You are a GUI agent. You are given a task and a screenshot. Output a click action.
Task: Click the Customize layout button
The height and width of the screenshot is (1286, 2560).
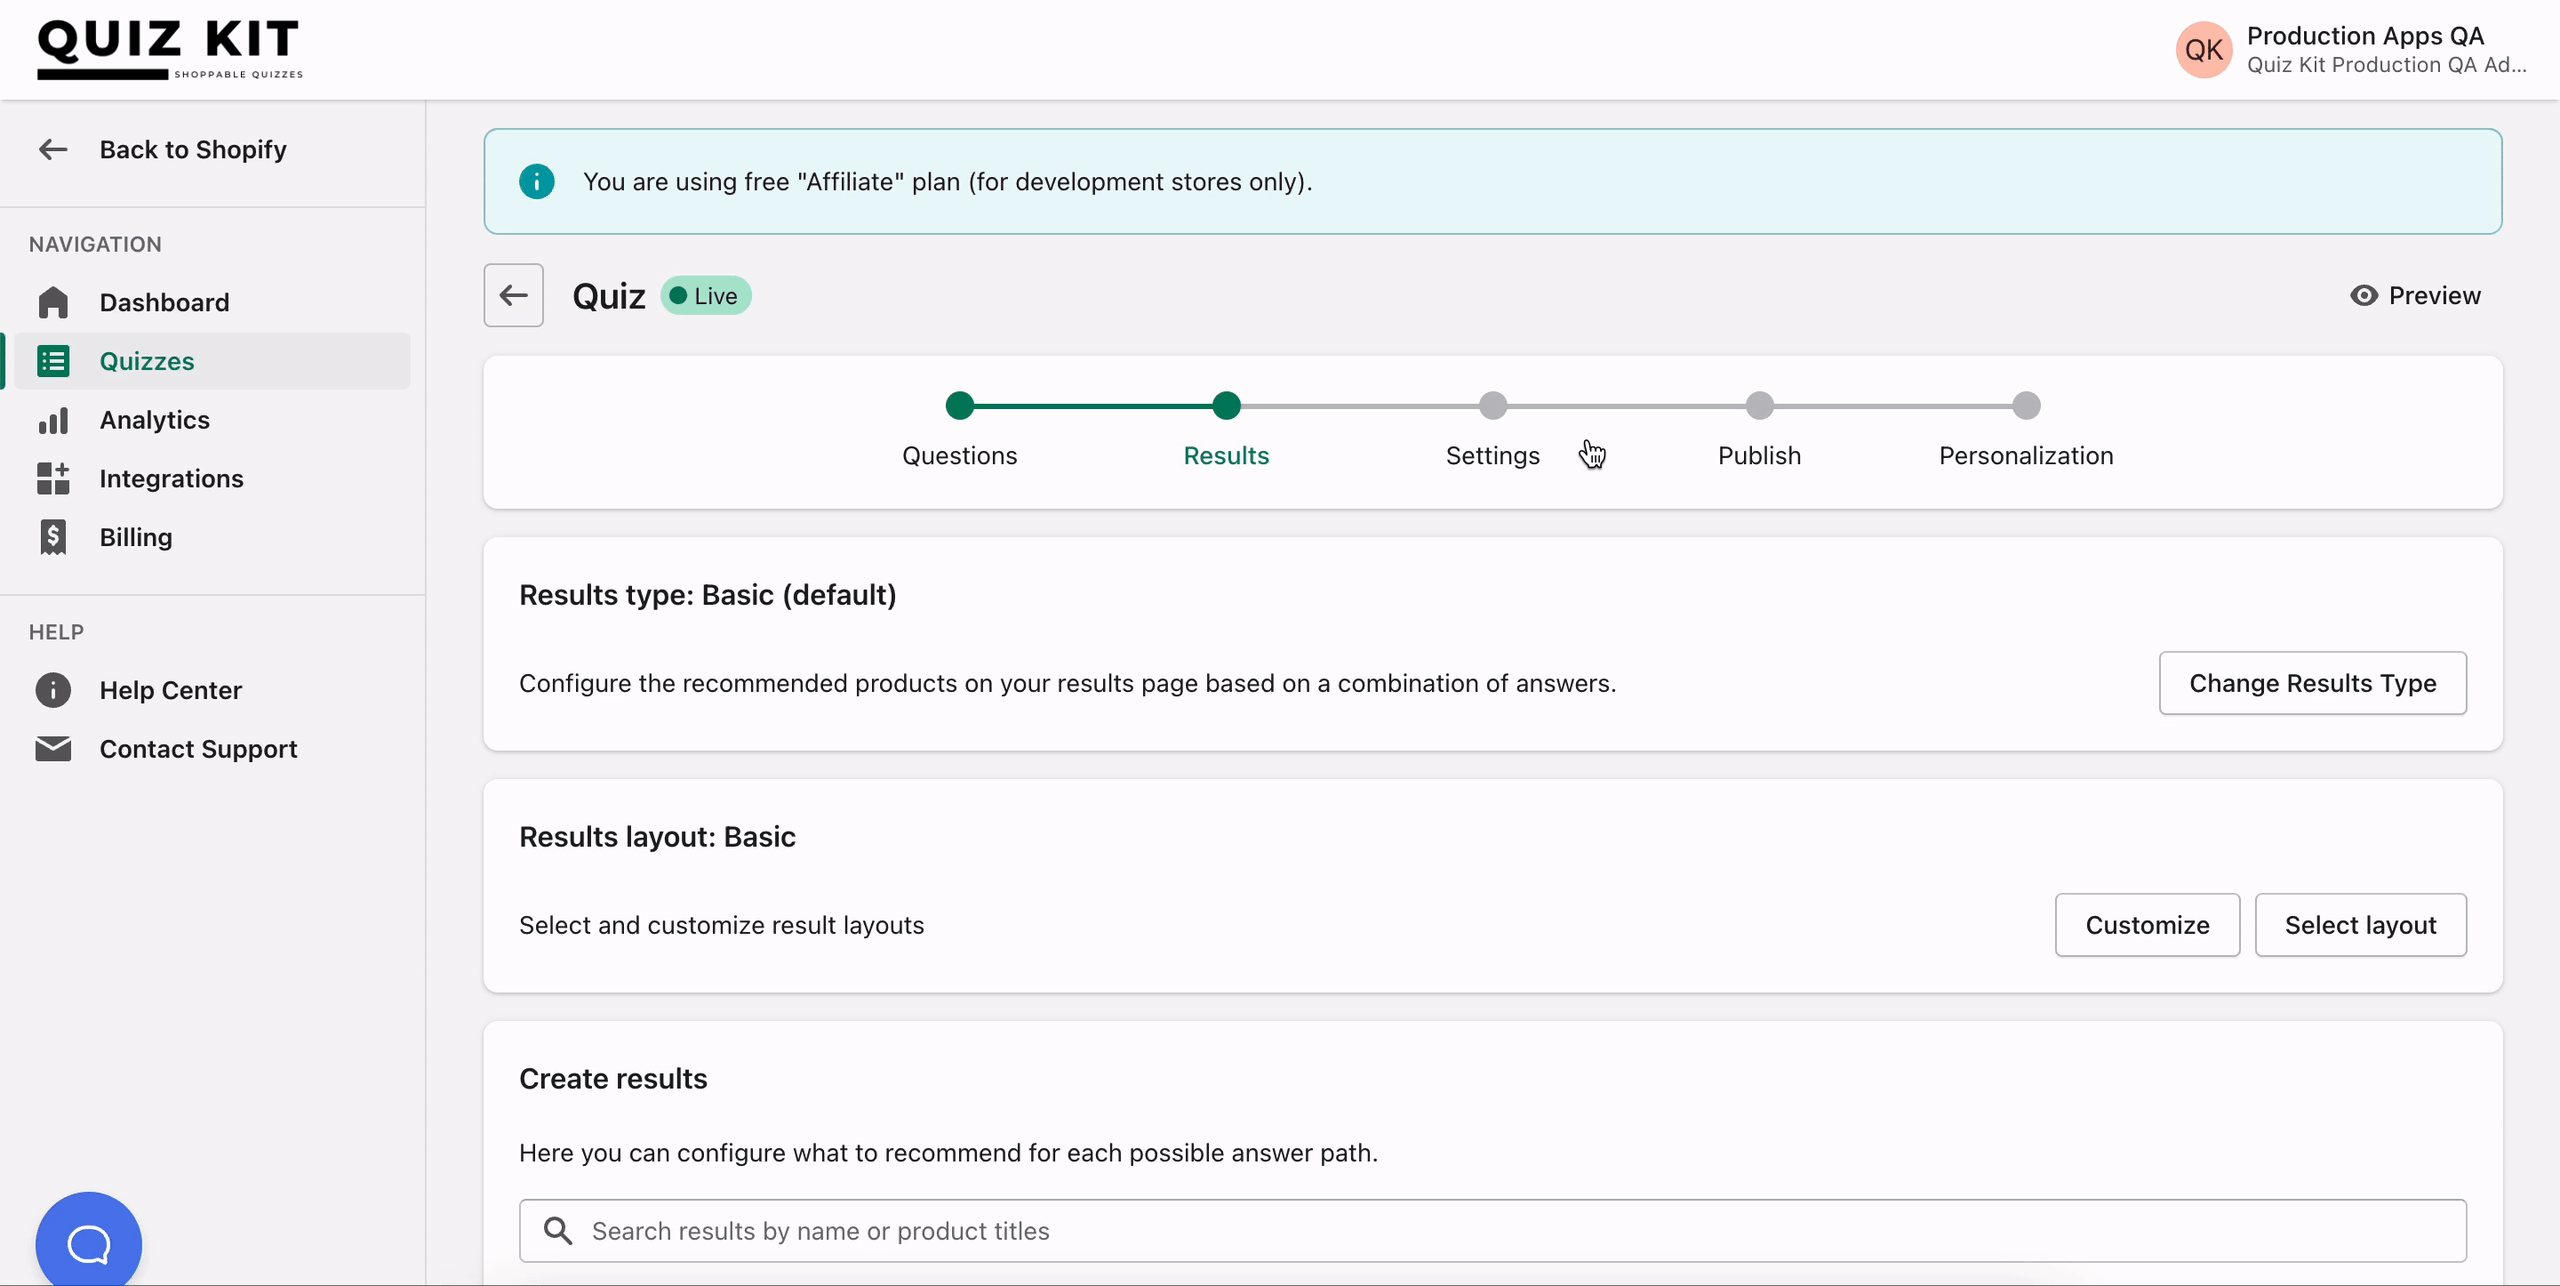pyautogui.click(x=2147, y=925)
